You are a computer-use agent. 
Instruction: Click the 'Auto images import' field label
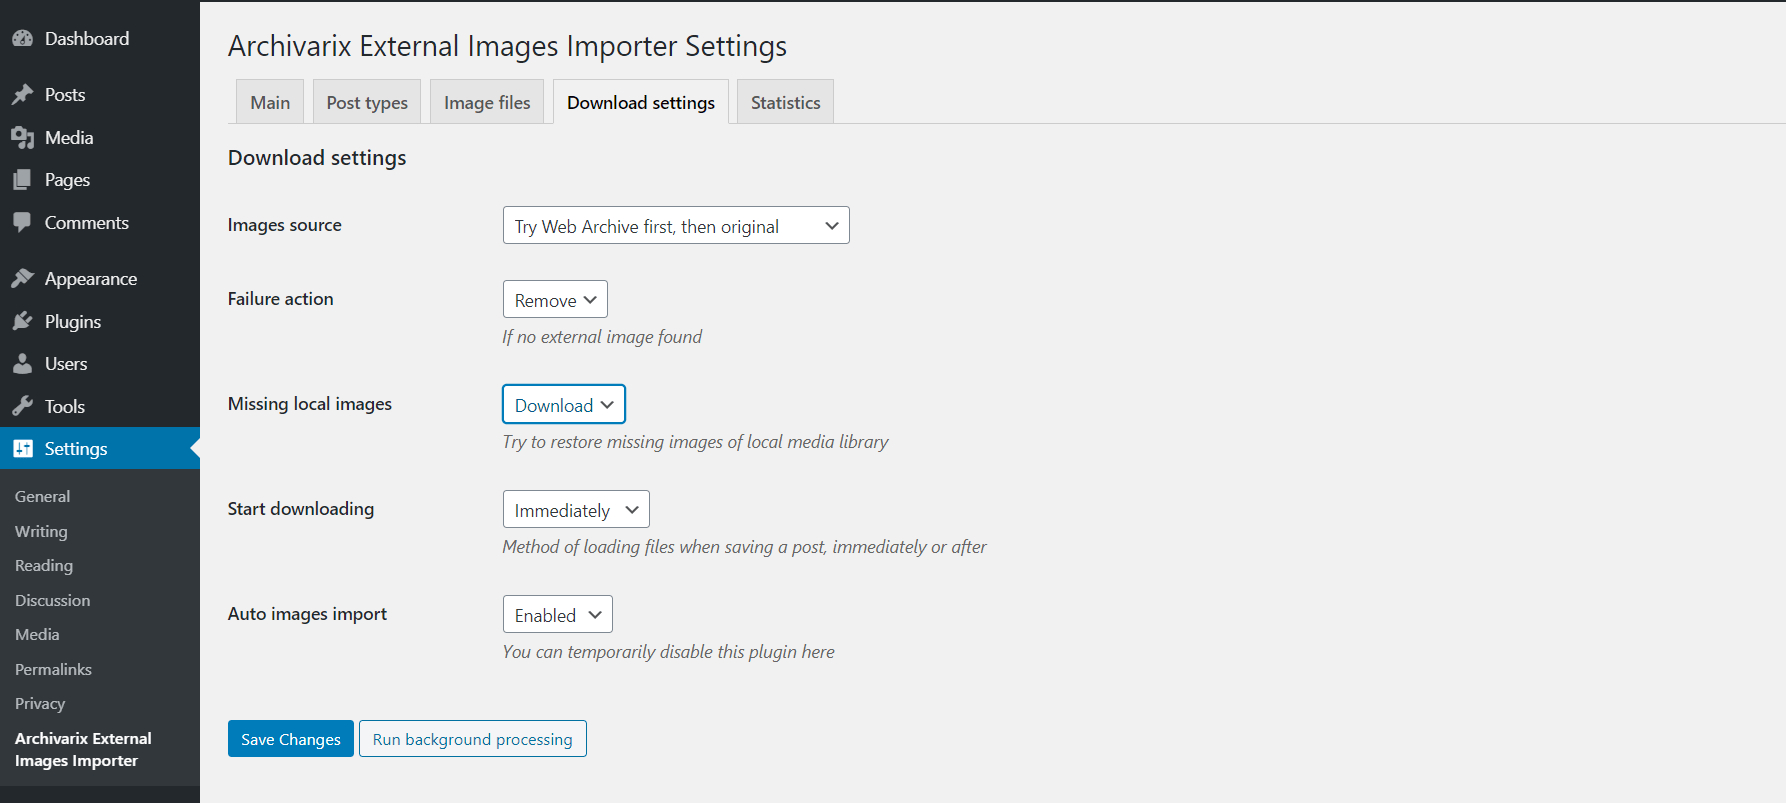(x=308, y=614)
